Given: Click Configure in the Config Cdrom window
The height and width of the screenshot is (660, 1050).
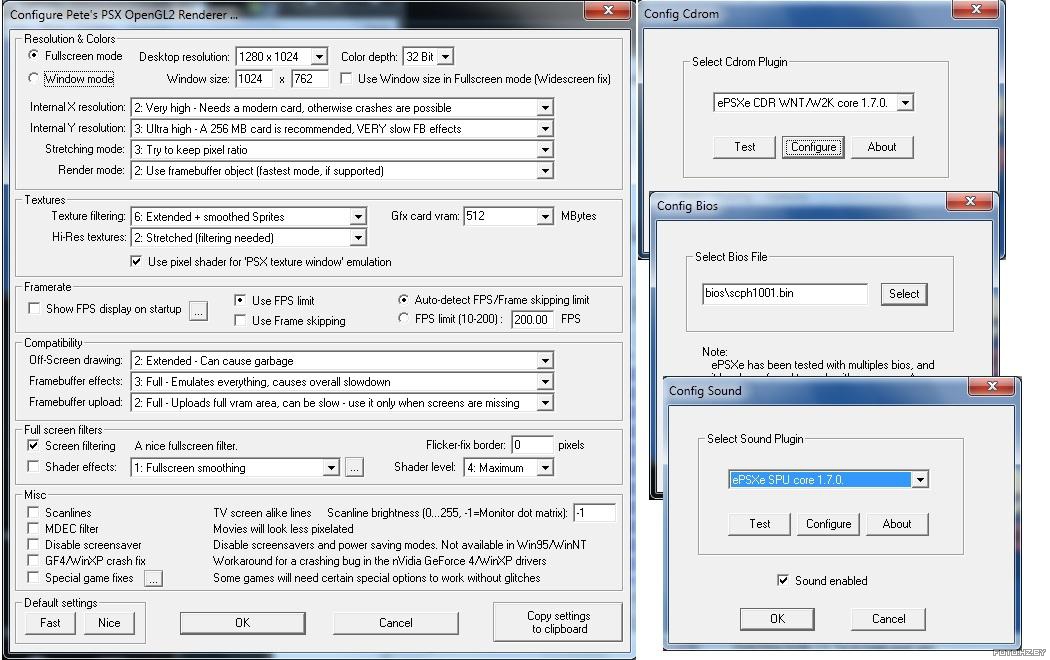Looking at the screenshot, I should tap(814, 147).
